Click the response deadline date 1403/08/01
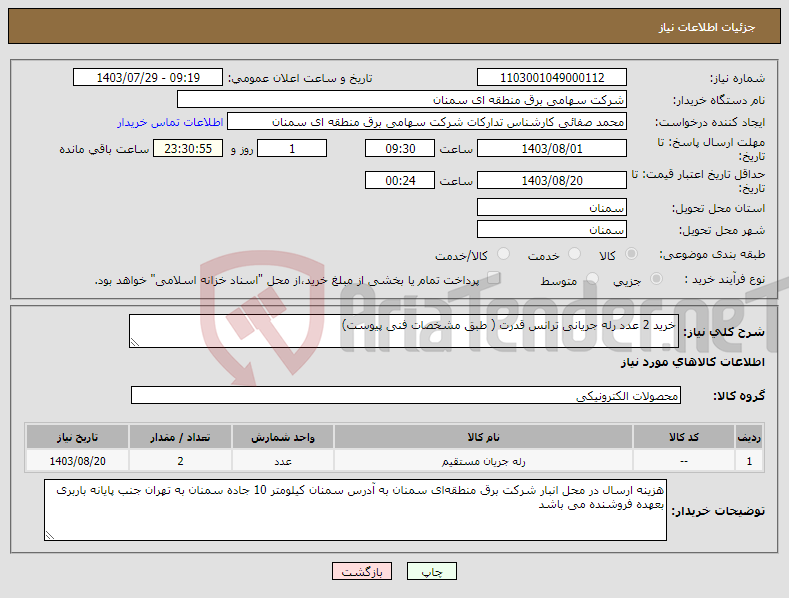 point(551,148)
